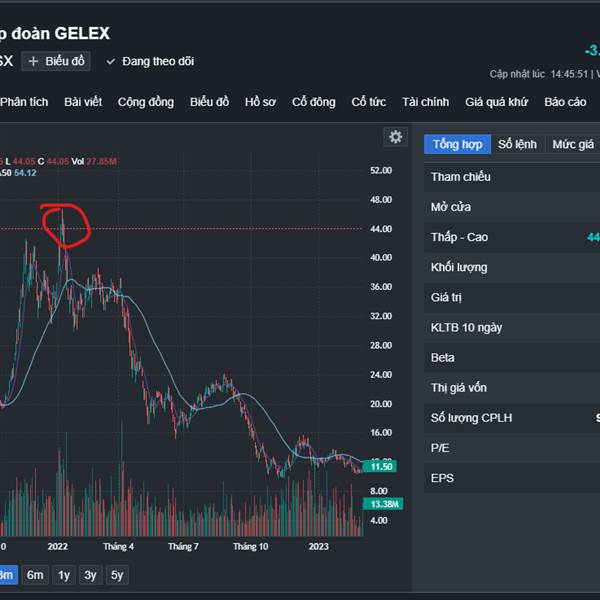Select the Cổ đông tab
Screen dimensions: 600x600
(x=314, y=102)
